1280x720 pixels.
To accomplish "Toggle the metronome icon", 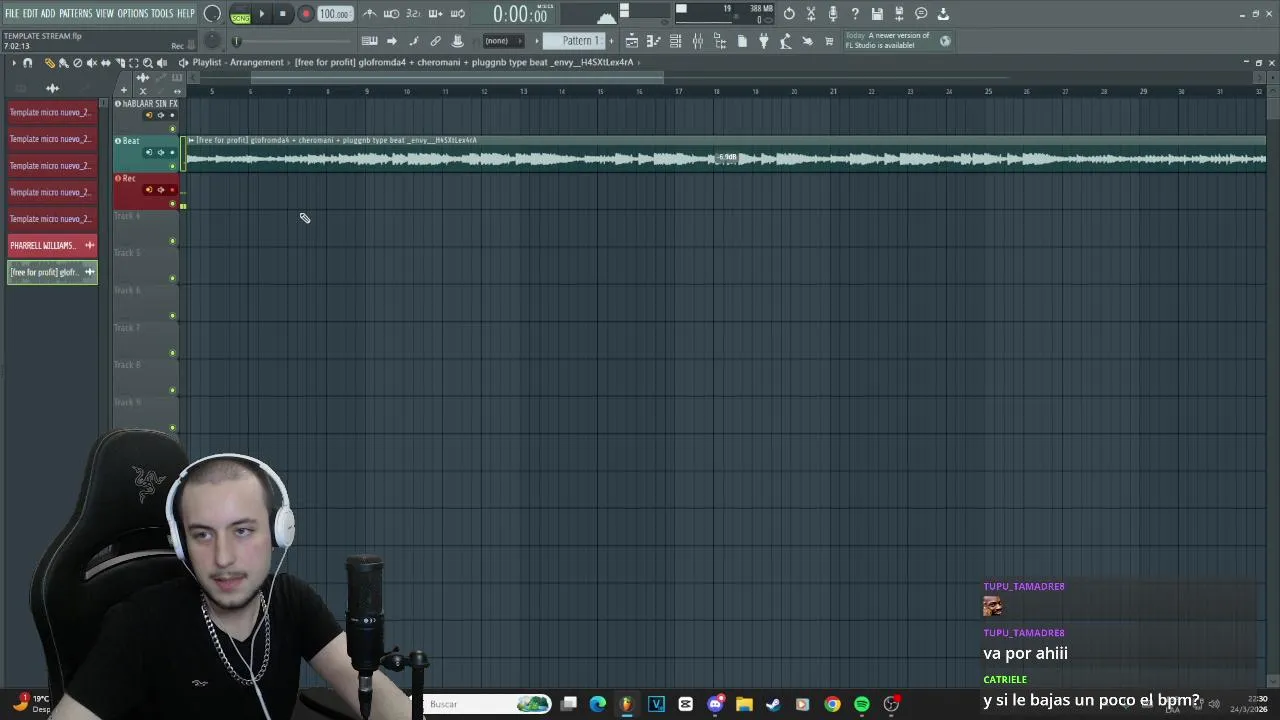I will pyautogui.click(x=370, y=14).
